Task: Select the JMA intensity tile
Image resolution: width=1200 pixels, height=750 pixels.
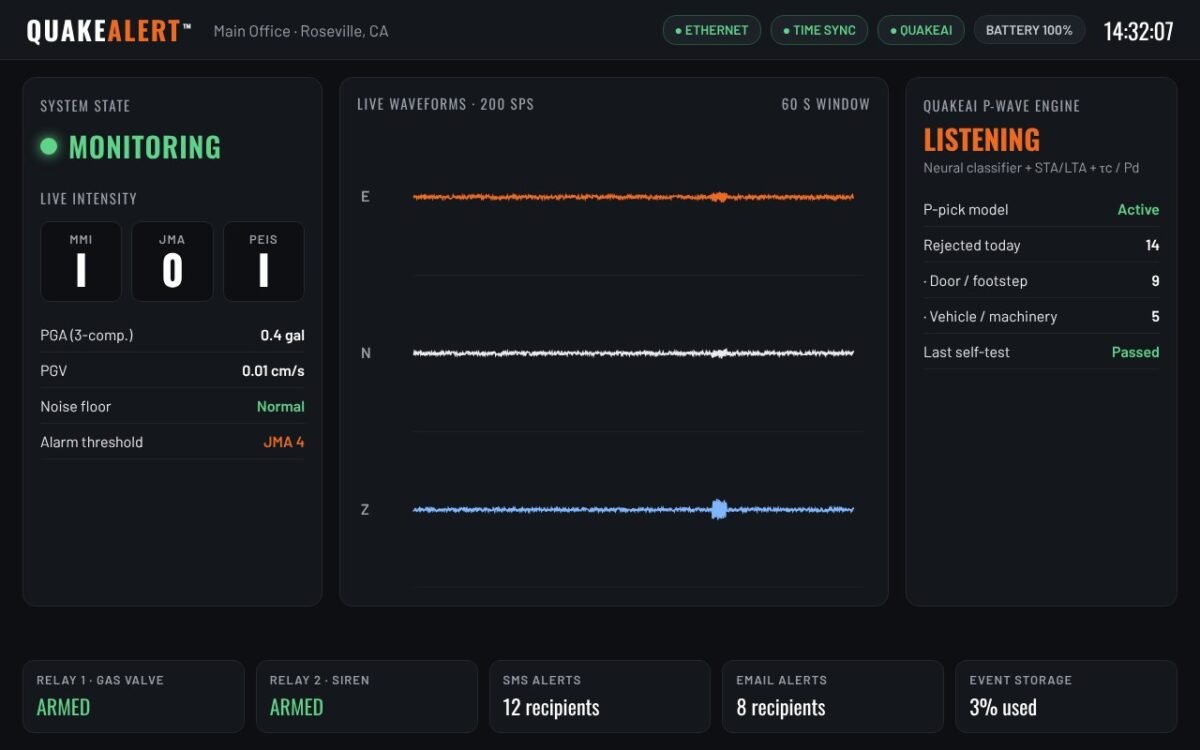Action: click(x=172, y=261)
